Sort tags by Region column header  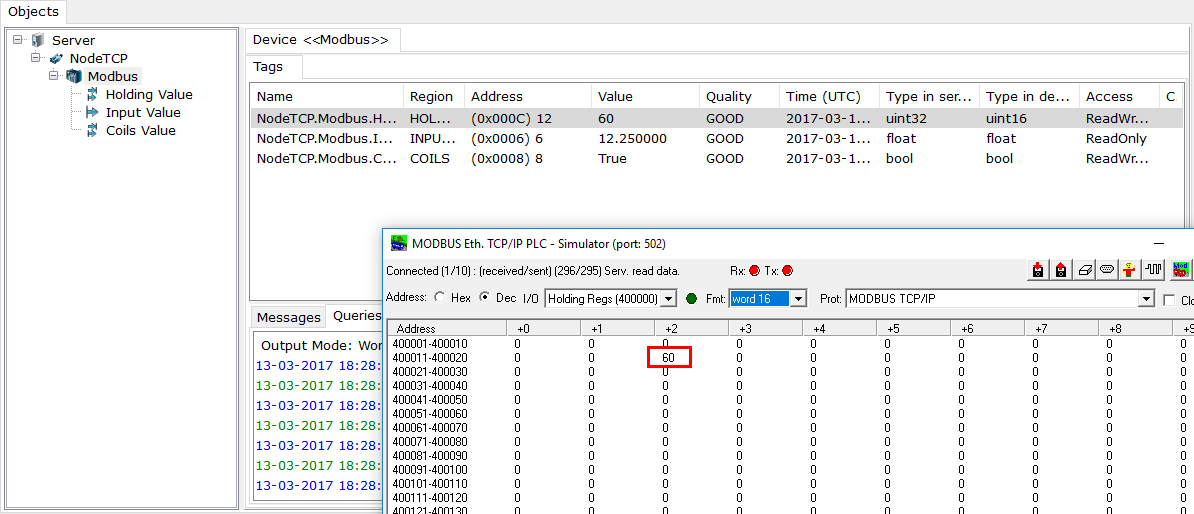tap(433, 97)
